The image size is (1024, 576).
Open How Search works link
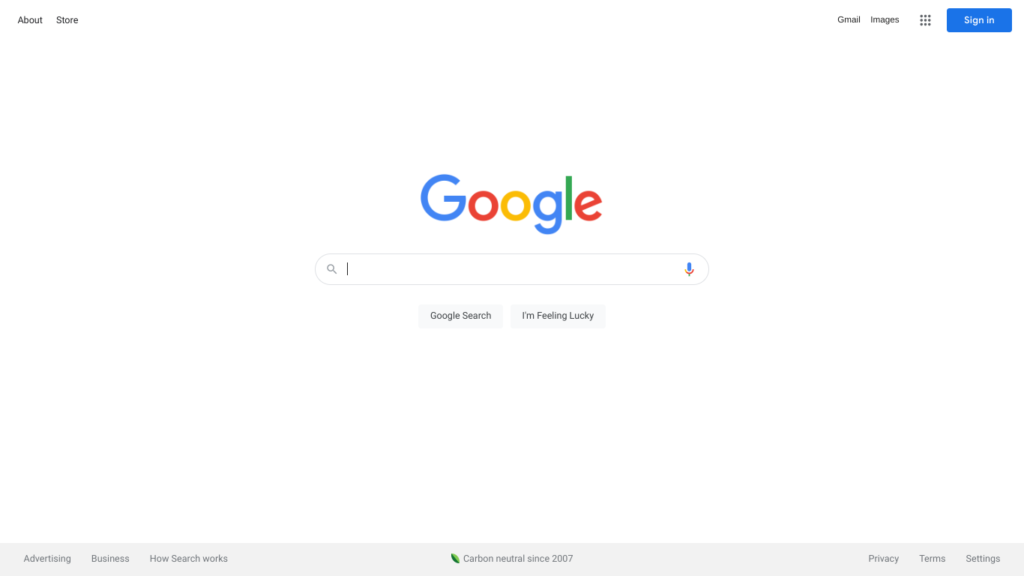point(189,559)
